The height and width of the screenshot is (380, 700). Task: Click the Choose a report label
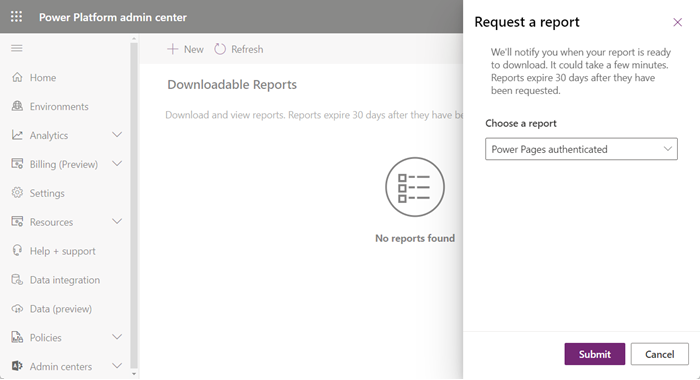[521, 124]
